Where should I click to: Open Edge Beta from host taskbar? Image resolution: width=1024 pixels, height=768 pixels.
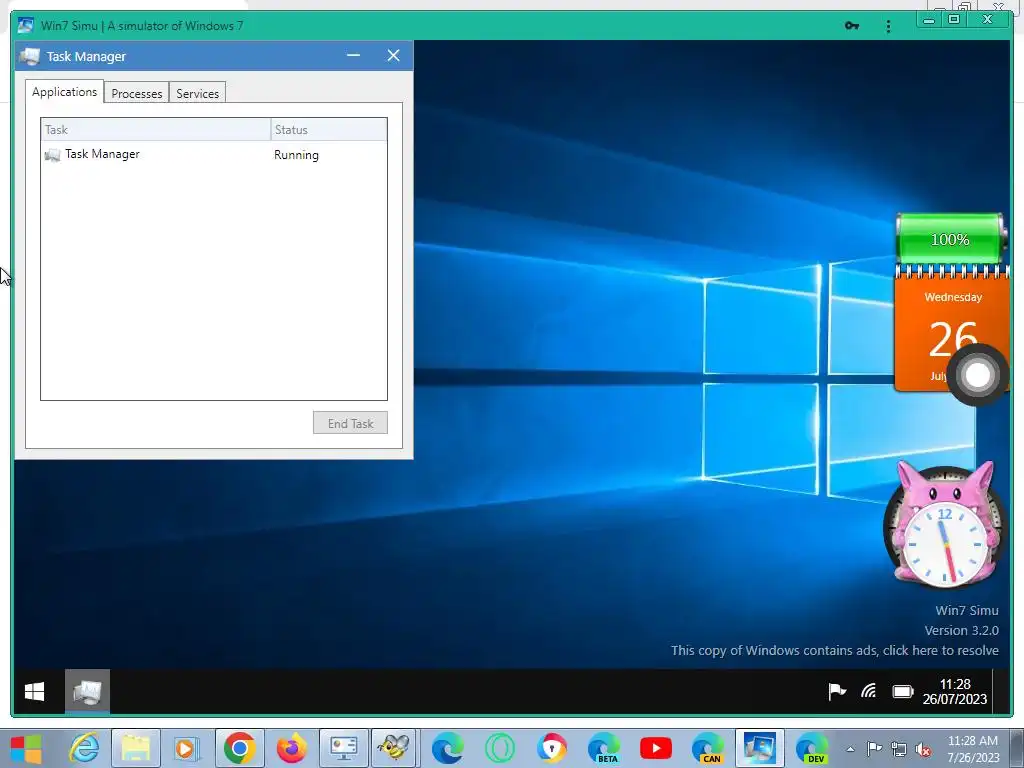coord(604,748)
